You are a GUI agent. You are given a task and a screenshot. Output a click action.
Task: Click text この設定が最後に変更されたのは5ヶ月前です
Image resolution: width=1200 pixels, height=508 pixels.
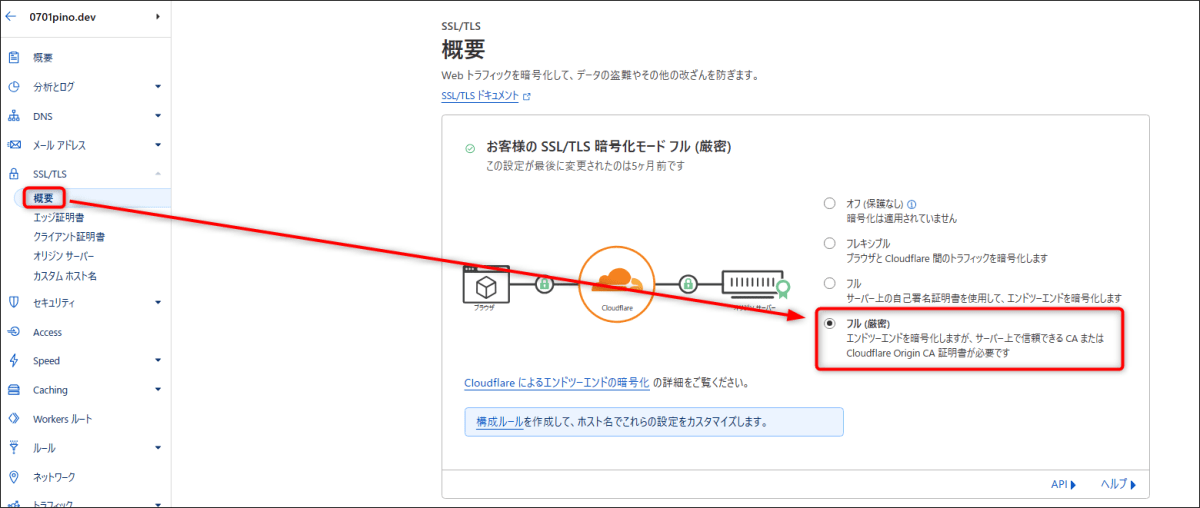(x=585, y=166)
